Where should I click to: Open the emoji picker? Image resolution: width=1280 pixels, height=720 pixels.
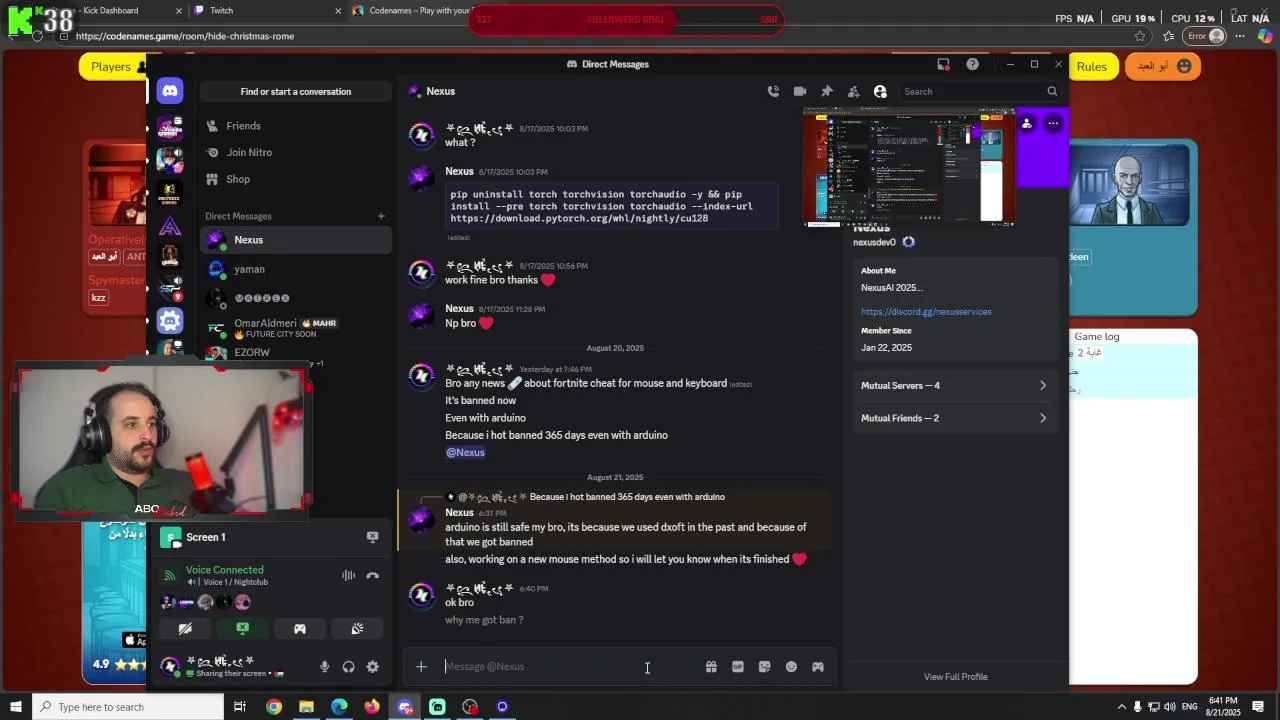pyautogui.click(x=791, y=667)
